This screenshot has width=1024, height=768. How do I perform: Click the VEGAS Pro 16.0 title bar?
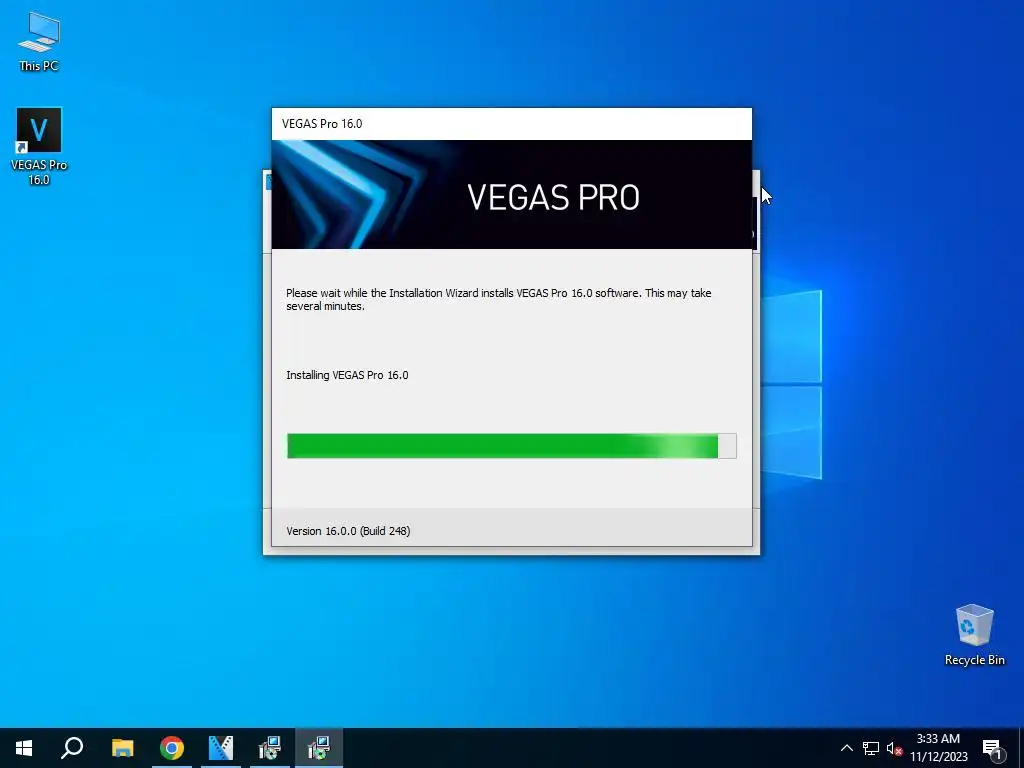(x=511, y=124)
